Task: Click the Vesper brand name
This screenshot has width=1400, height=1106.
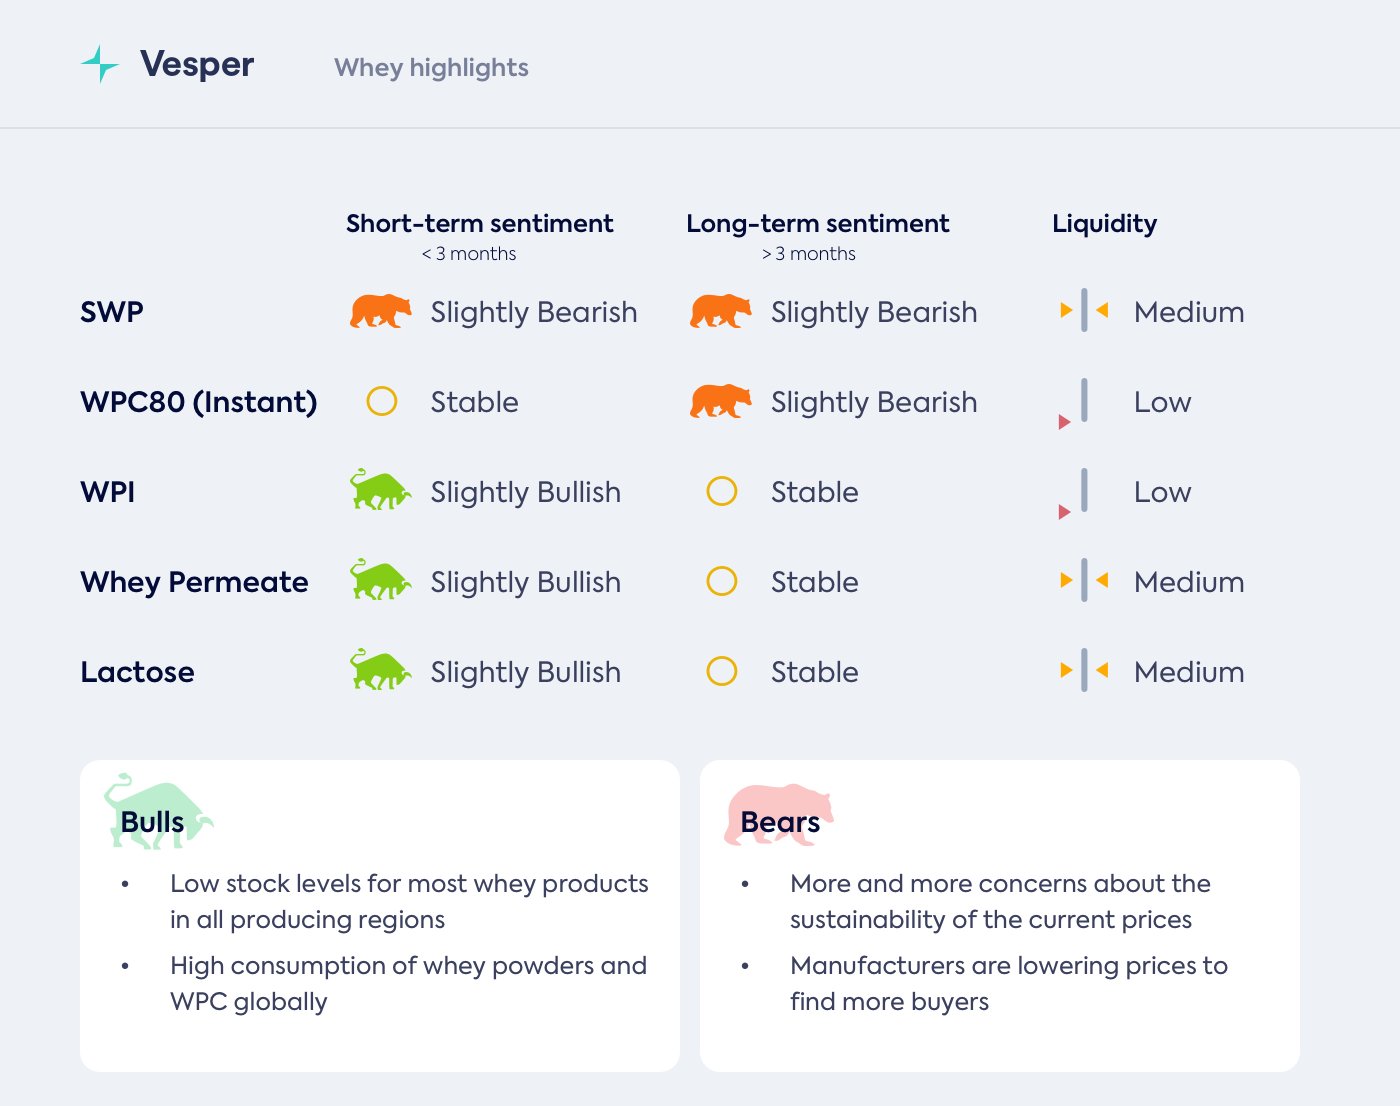Action: coord(197,64)
